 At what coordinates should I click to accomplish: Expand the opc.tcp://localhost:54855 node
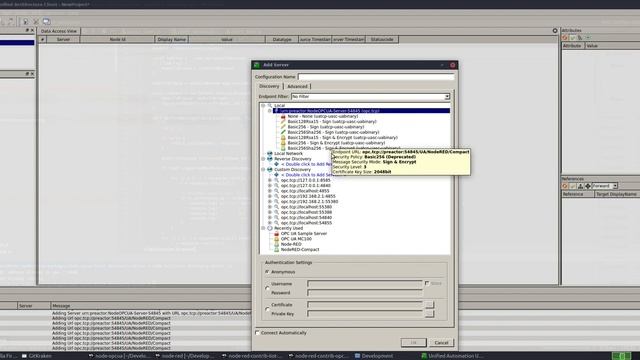[x=270, y=223]
